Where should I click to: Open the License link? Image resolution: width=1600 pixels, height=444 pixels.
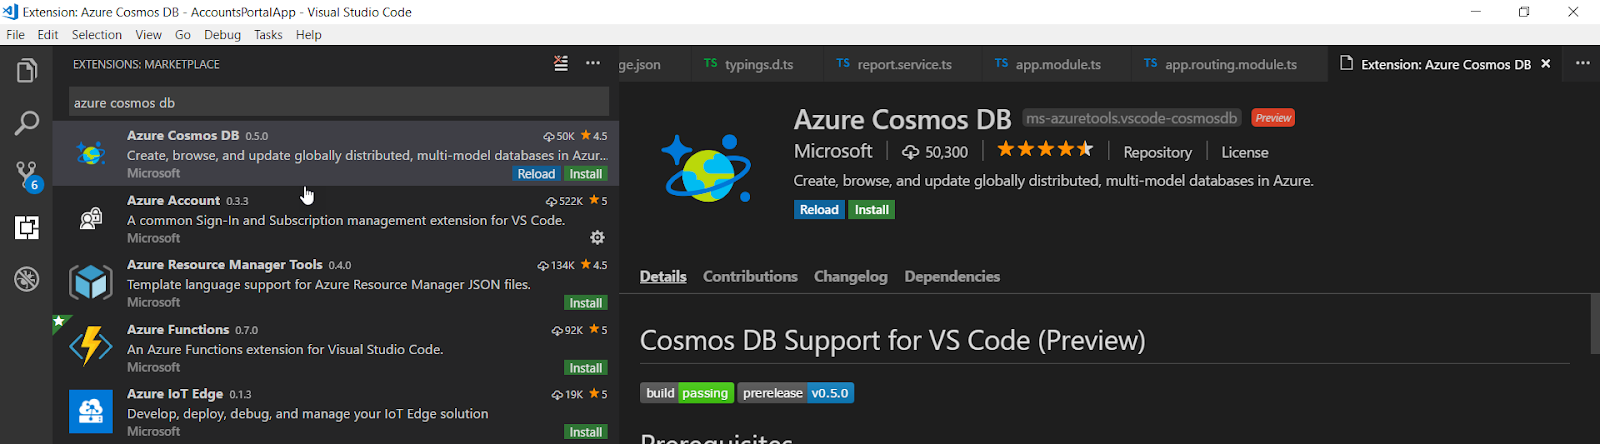1244,152
